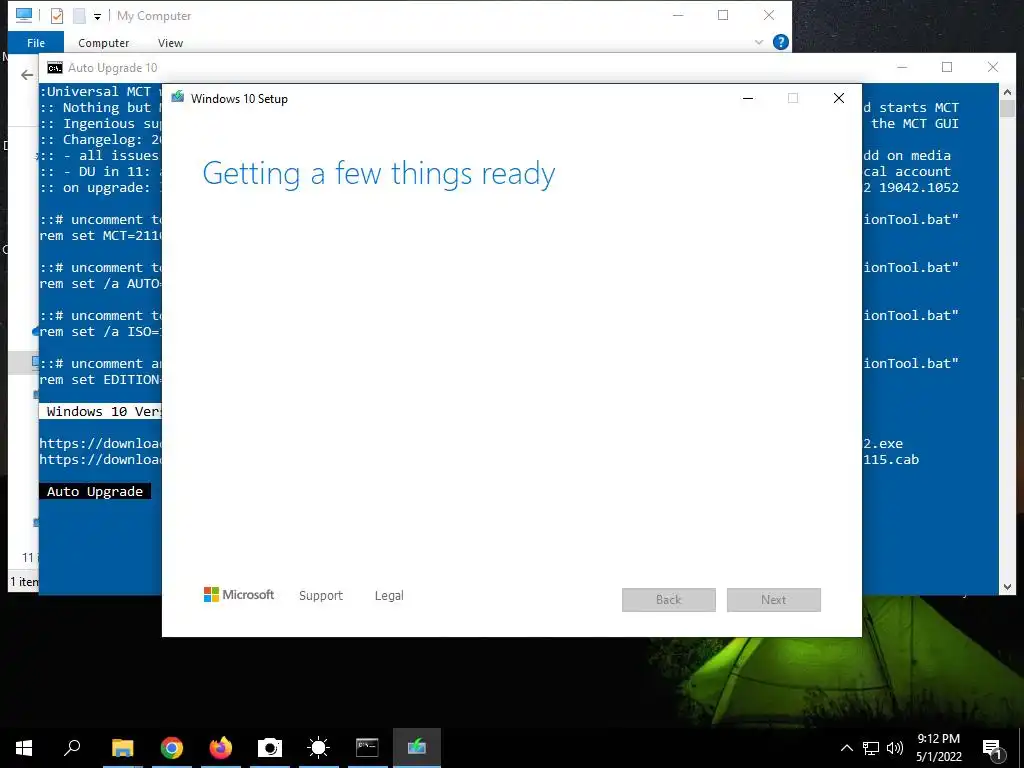Viewport: 1024px width, 768px height.
Task: Launch File Explorer from the taskbar
Action: click(x=122, y=748)
